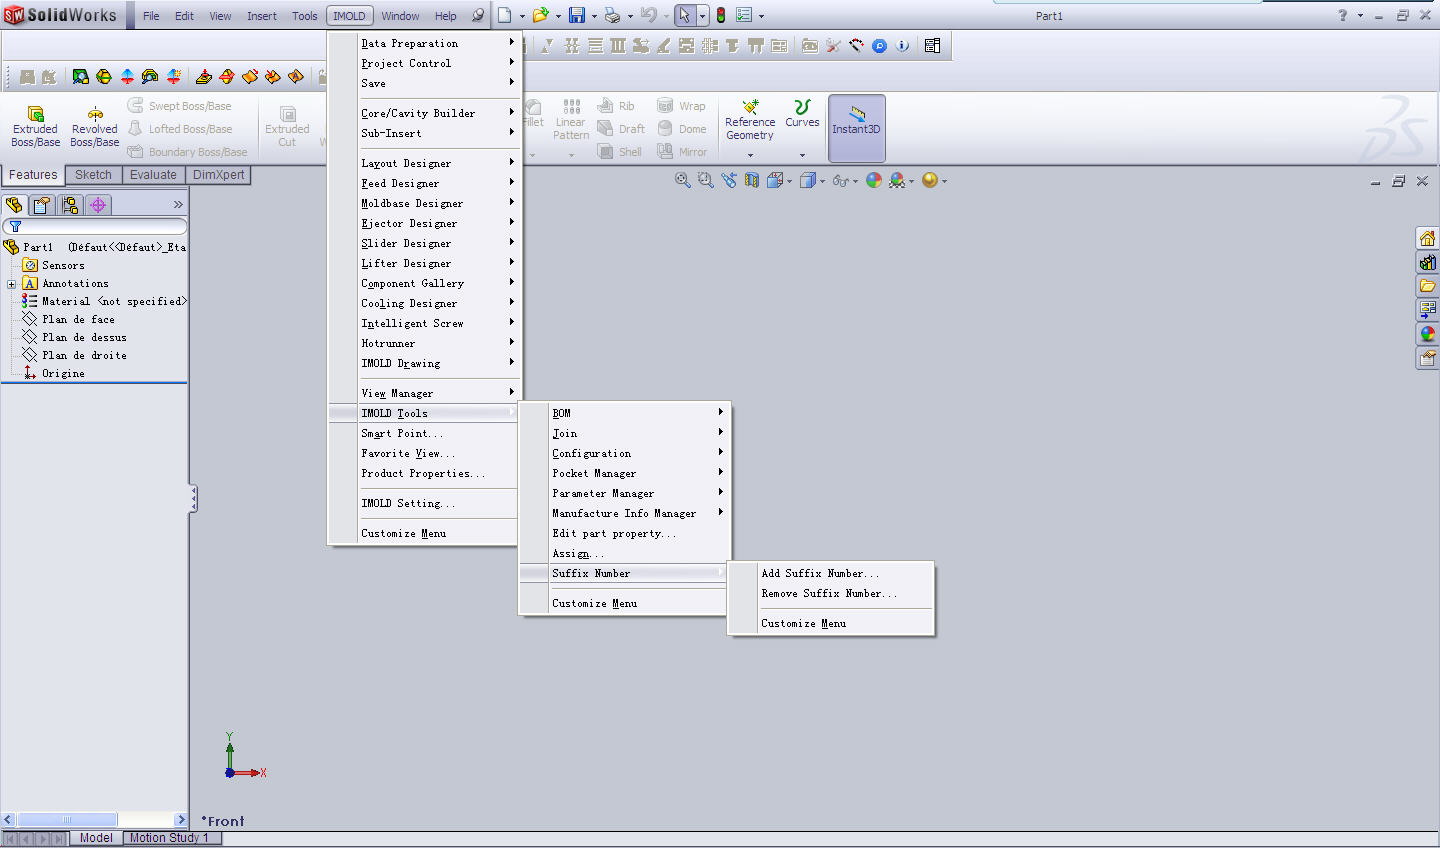The height and width of the screenshot is (848, 1440).
Task: Click the feature tree filter field
Action: (x=95, y=227)
